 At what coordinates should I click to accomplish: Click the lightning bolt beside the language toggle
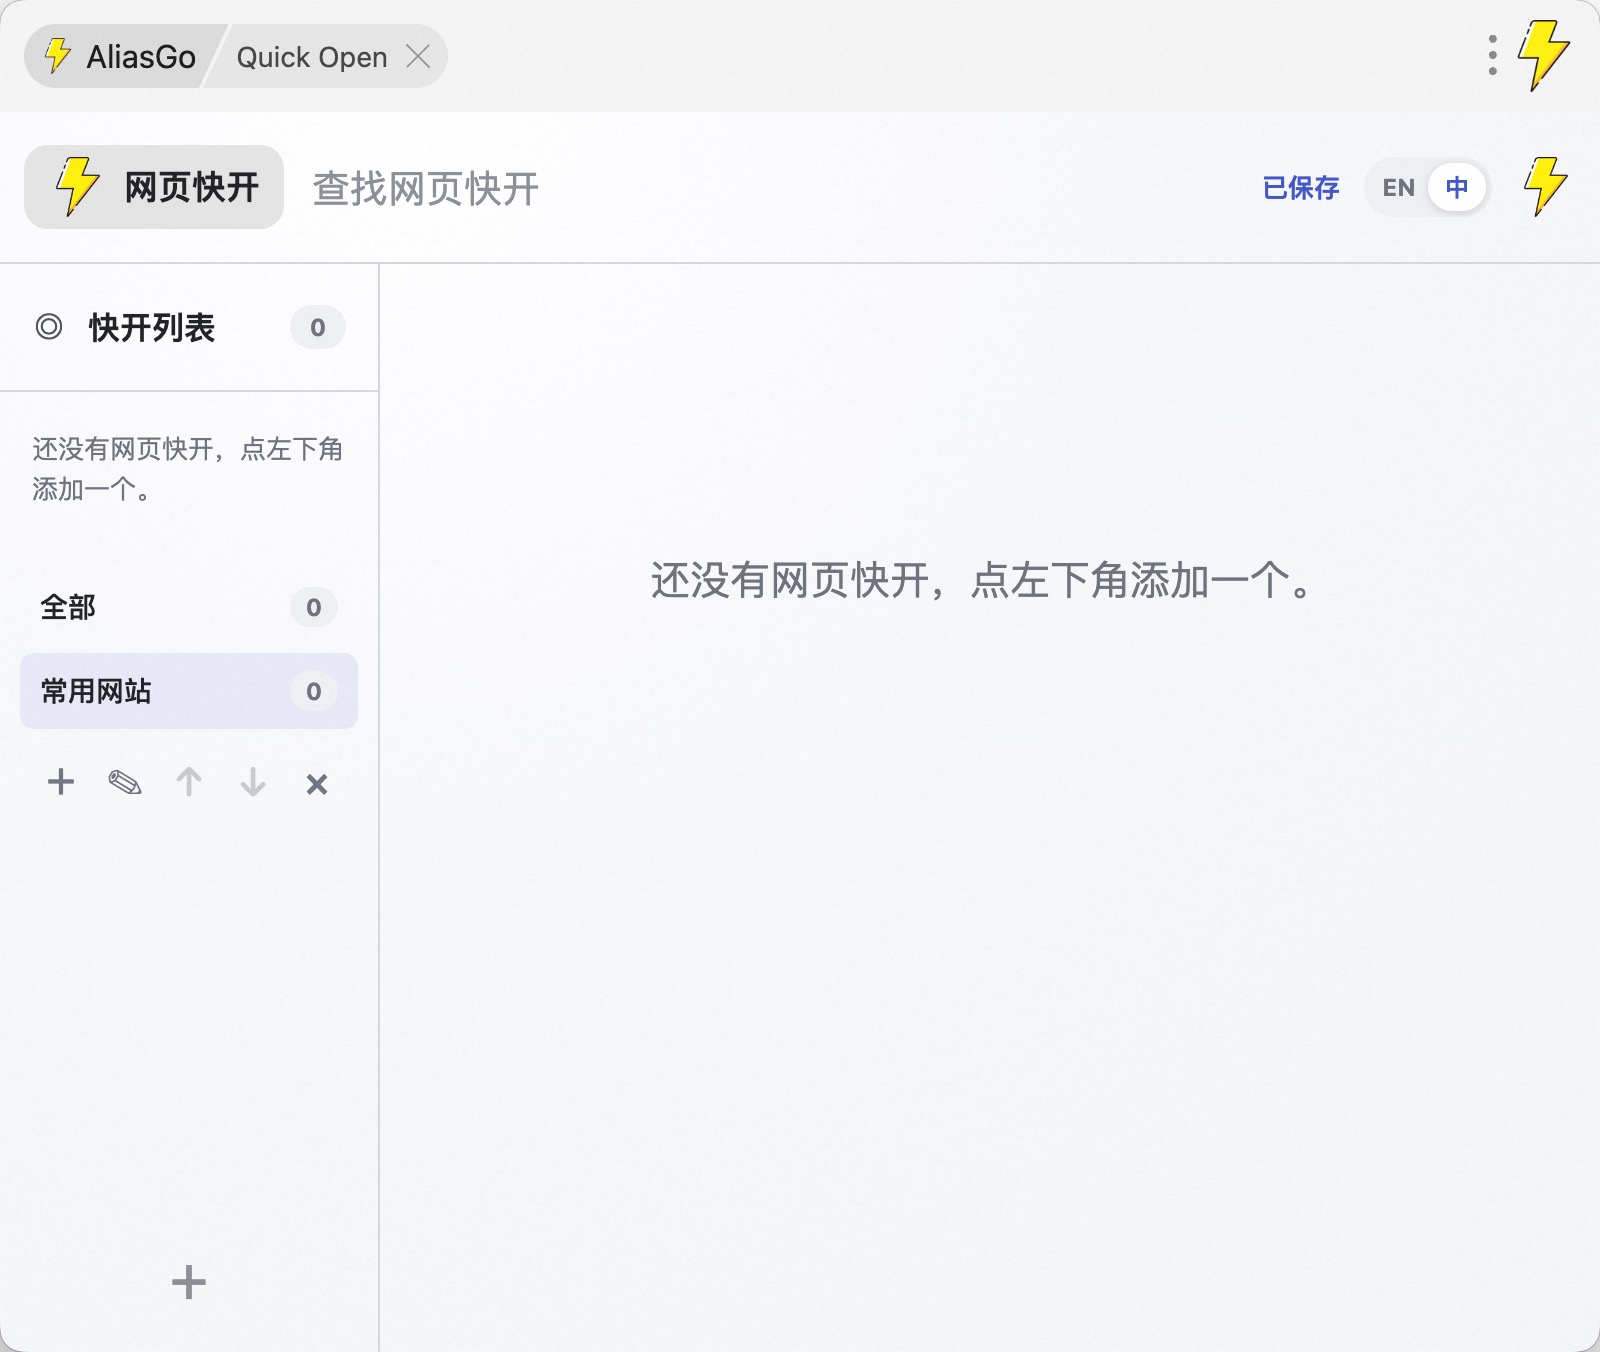[x=1545, y=187]
